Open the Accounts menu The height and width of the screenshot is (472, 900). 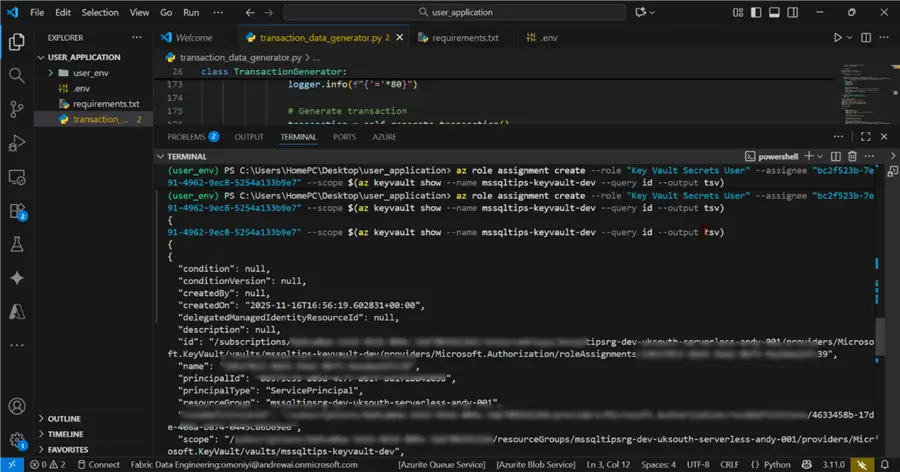[x=17, y=407]
